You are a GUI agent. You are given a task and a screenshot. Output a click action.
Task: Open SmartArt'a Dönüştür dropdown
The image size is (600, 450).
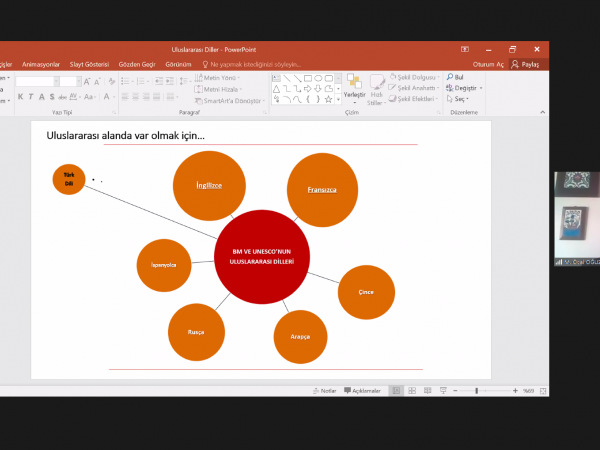click(230, 101)
